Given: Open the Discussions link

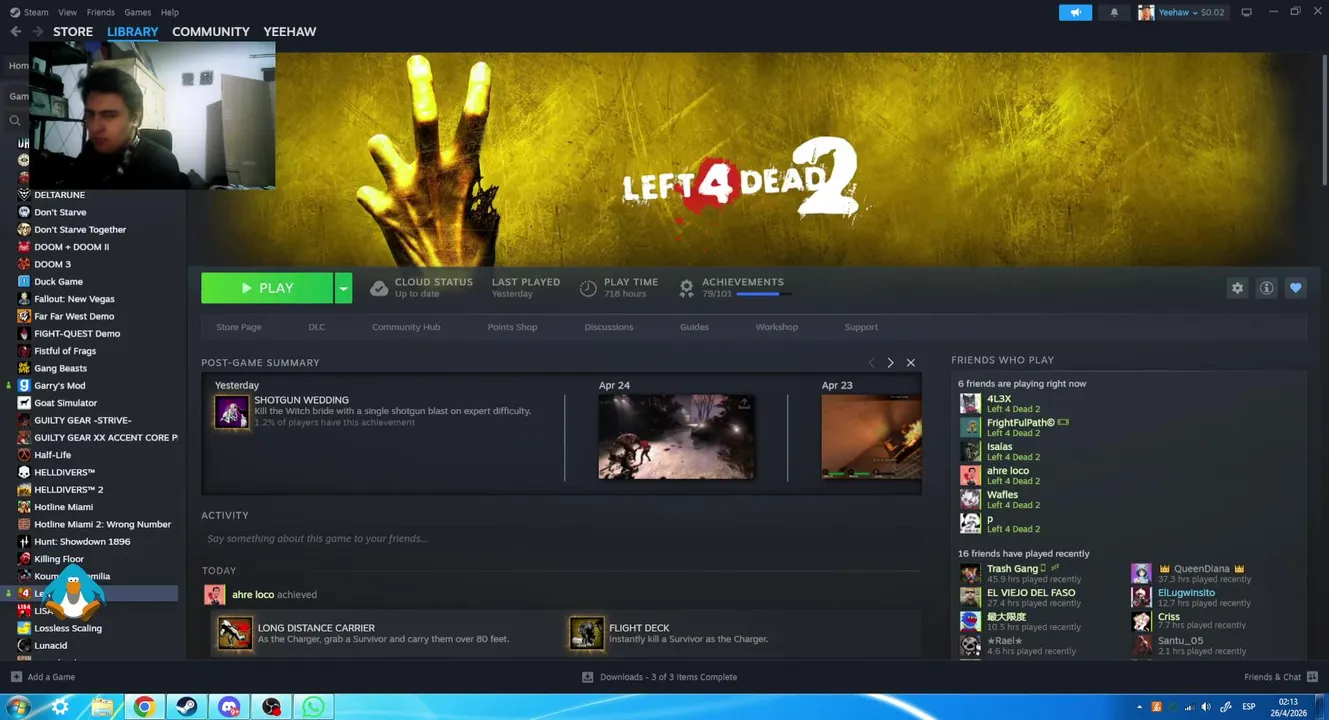Looking at the screenshot, I should point(609,327).
